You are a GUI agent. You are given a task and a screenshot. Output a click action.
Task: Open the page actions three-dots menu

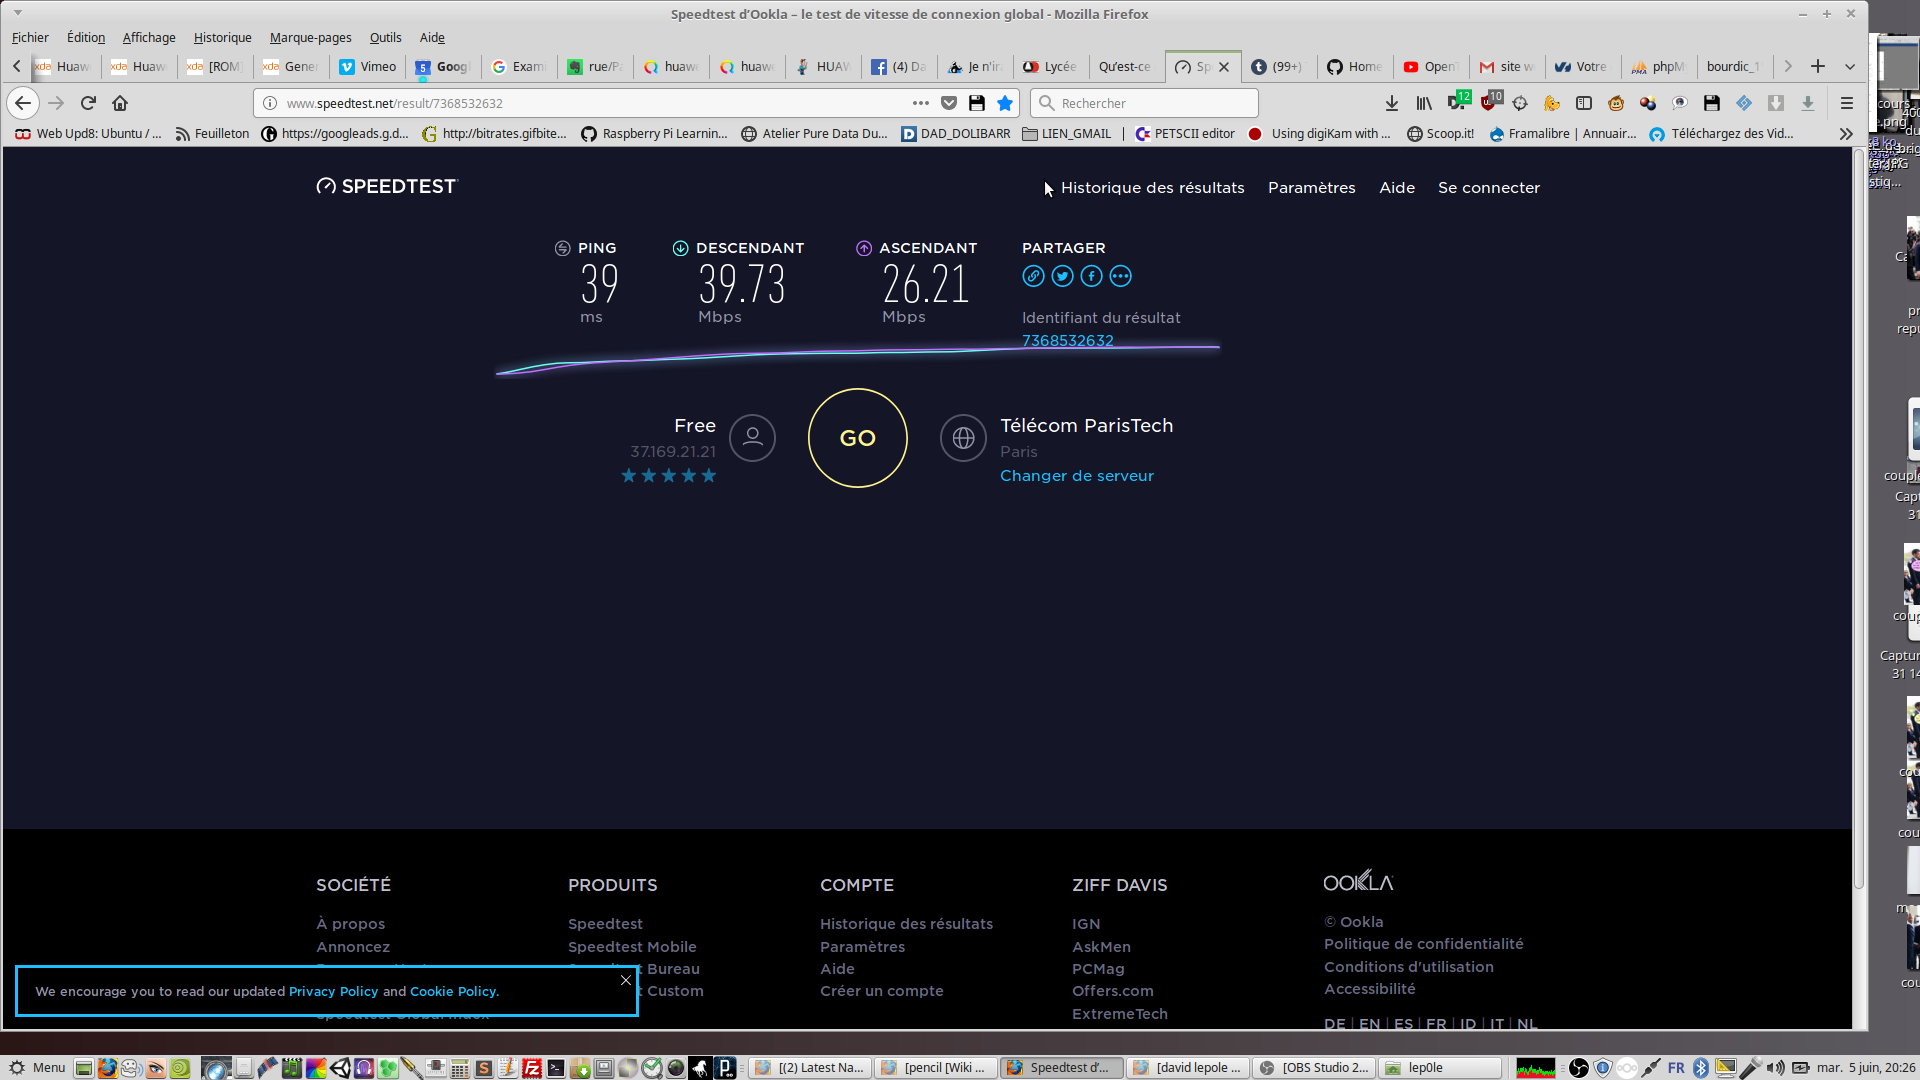point(921,103)
